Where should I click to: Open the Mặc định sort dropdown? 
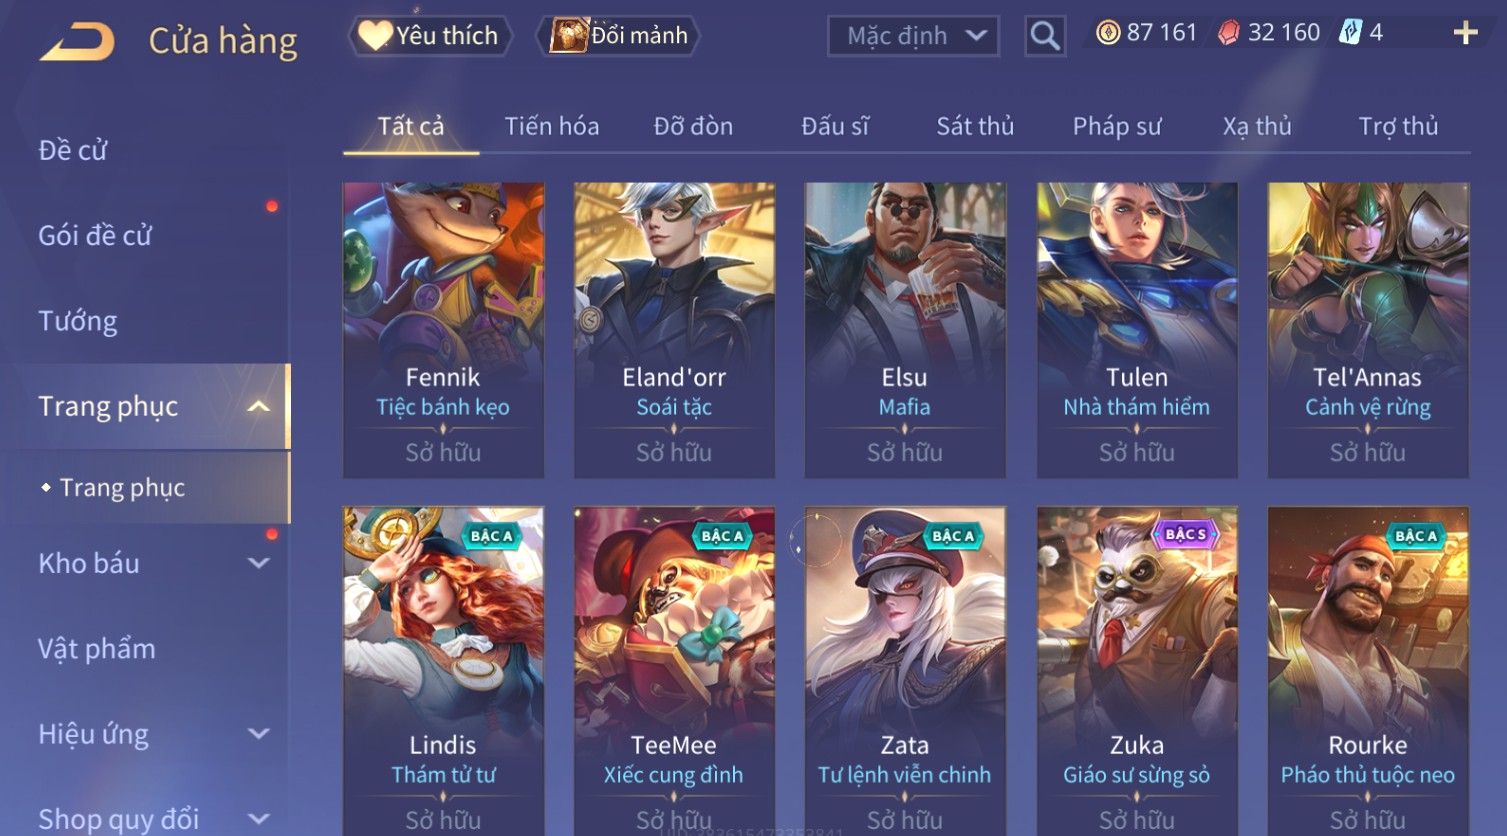(913, 36)
